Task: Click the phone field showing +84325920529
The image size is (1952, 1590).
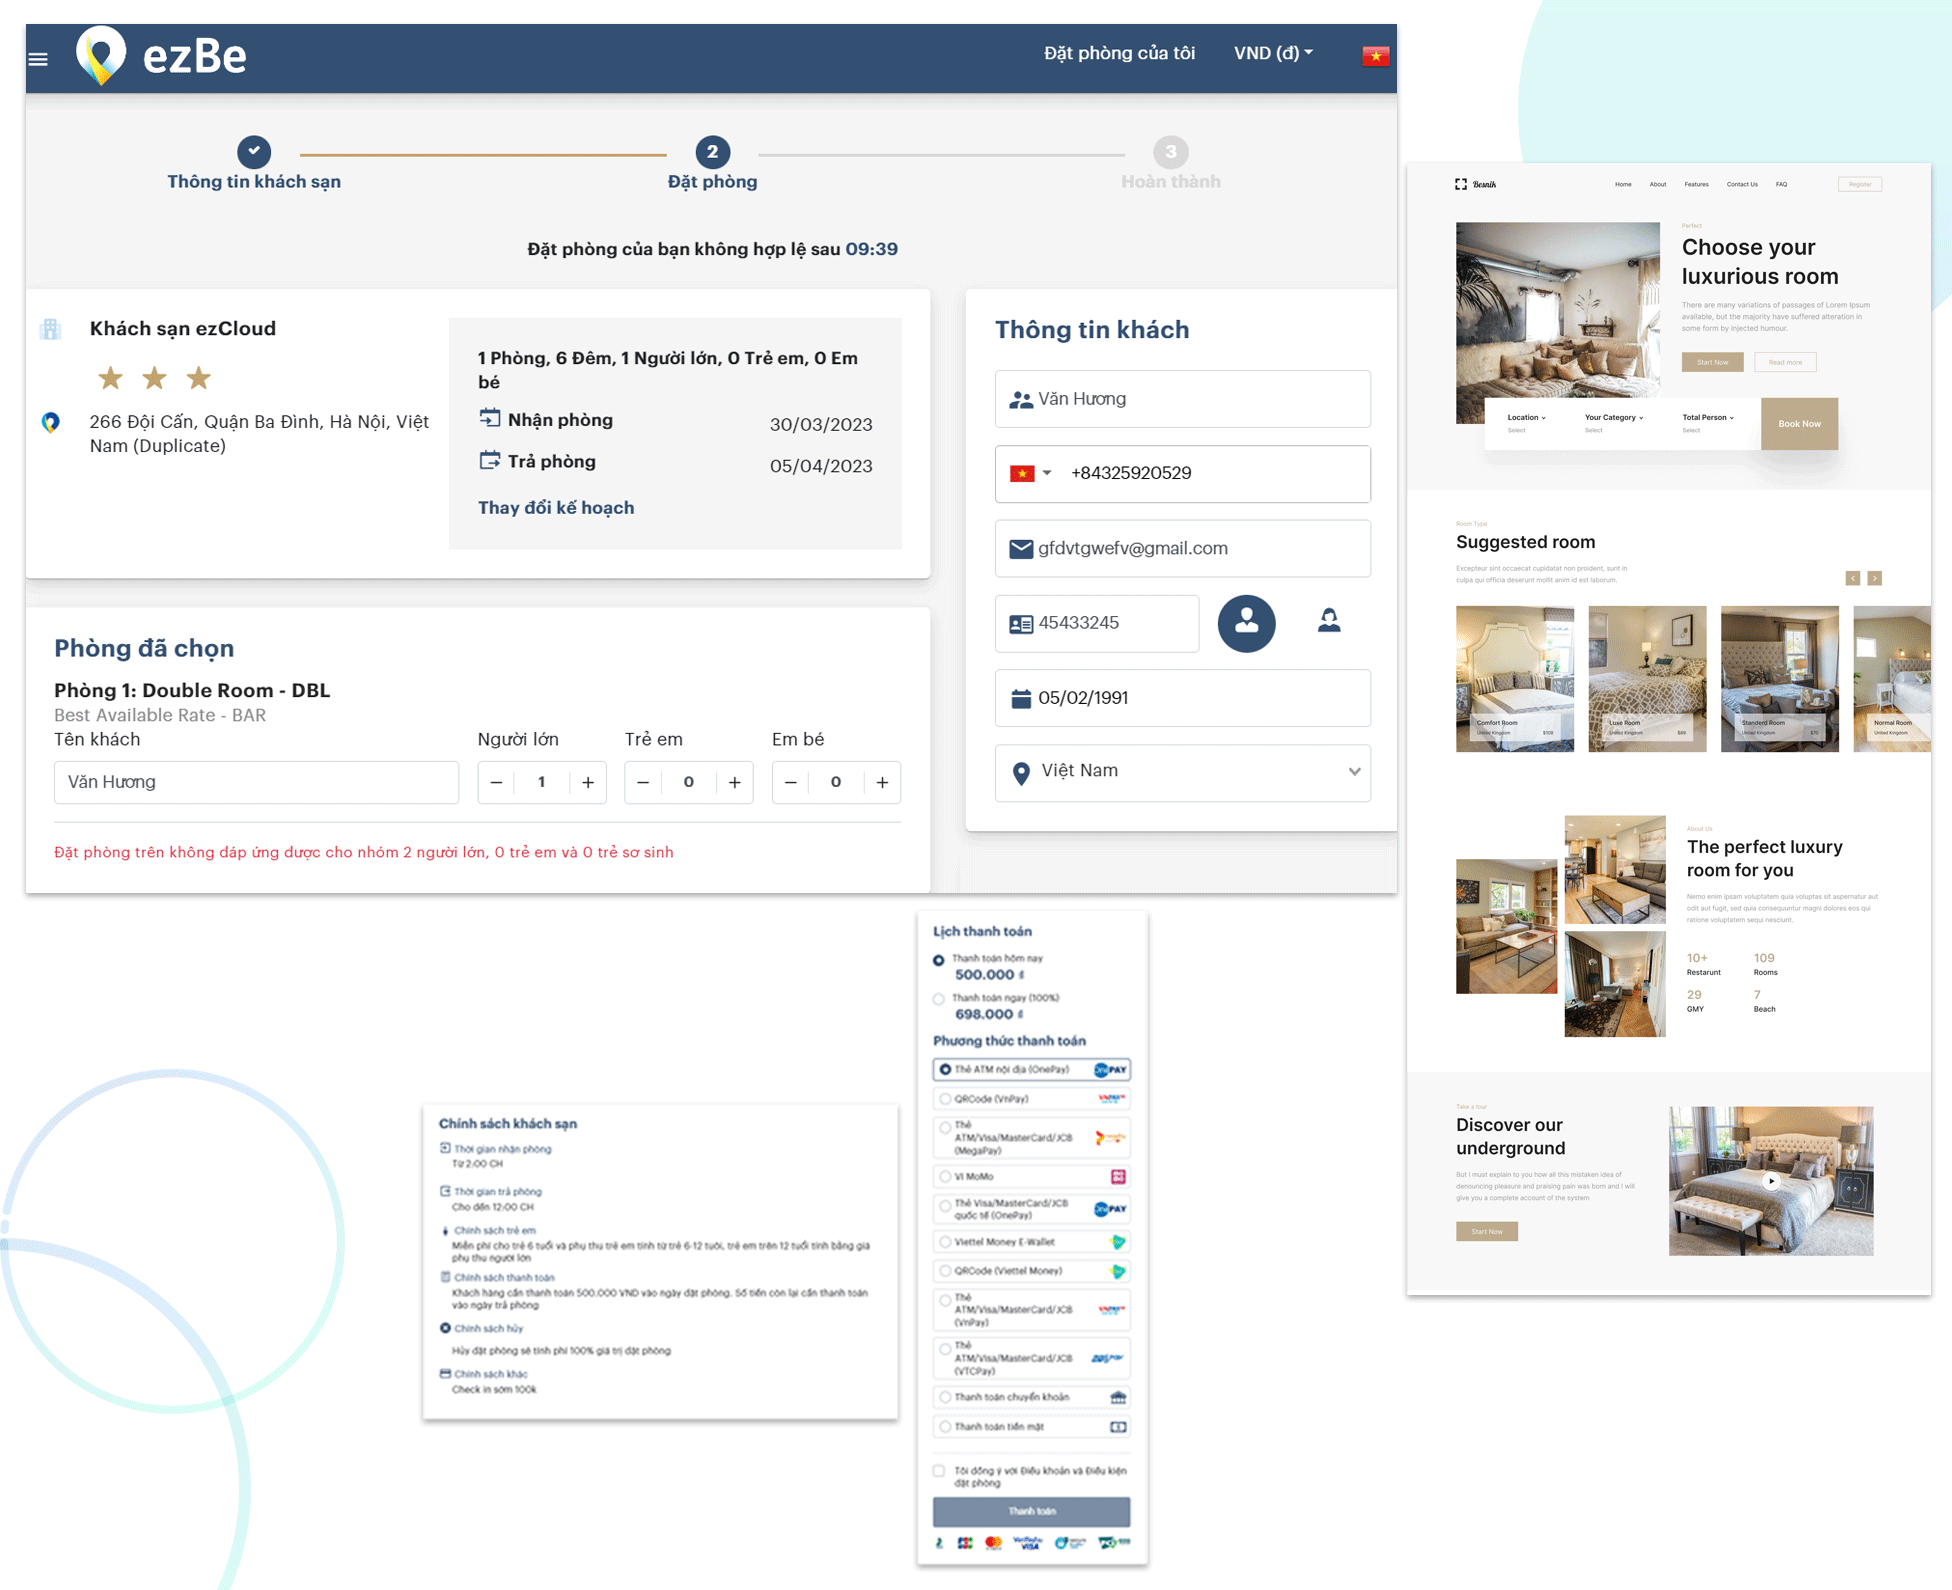Action: (1182, 474)
